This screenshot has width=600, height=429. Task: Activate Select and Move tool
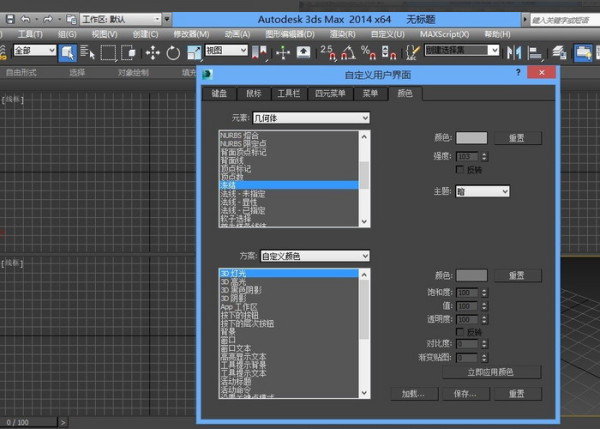point(153,52)
